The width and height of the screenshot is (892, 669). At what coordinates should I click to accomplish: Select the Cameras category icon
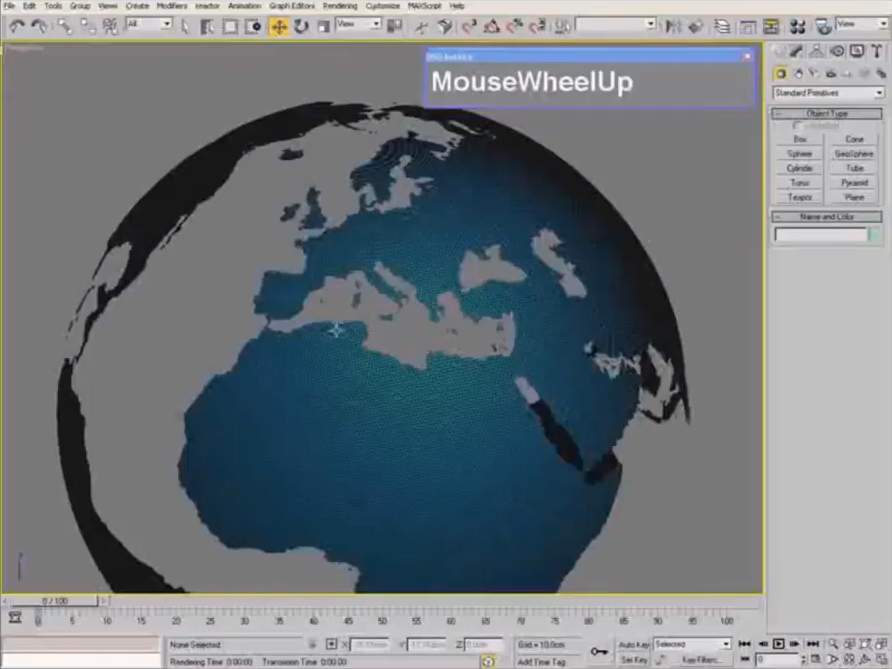[831, 73]
